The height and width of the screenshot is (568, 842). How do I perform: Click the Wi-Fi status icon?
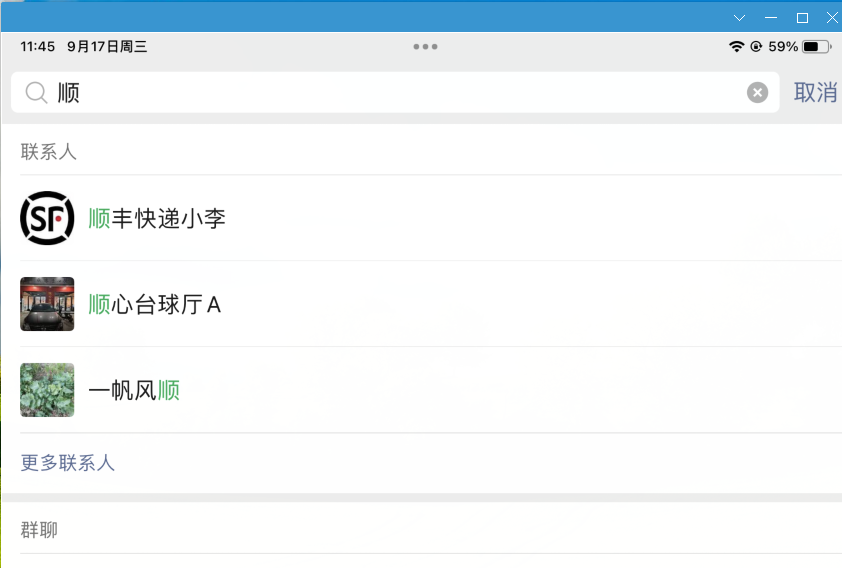tap(736, 47)
